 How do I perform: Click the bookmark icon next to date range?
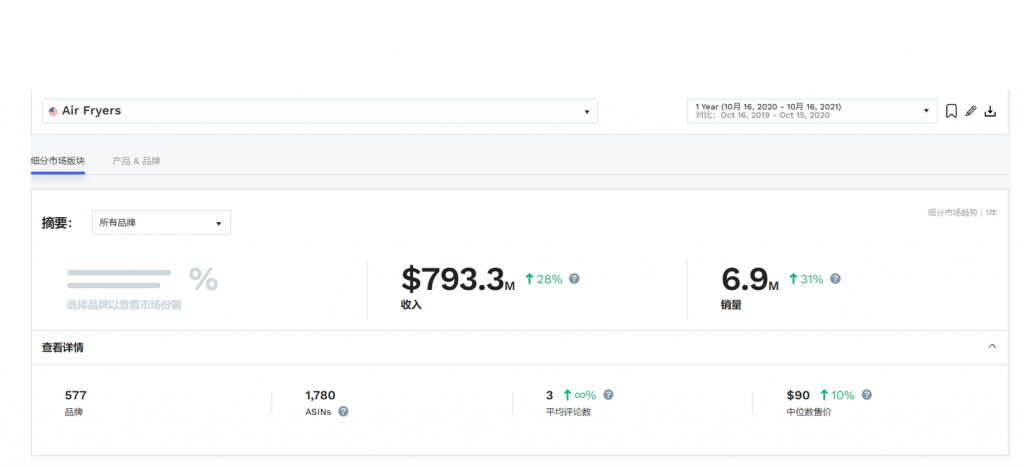coord(952,111)
